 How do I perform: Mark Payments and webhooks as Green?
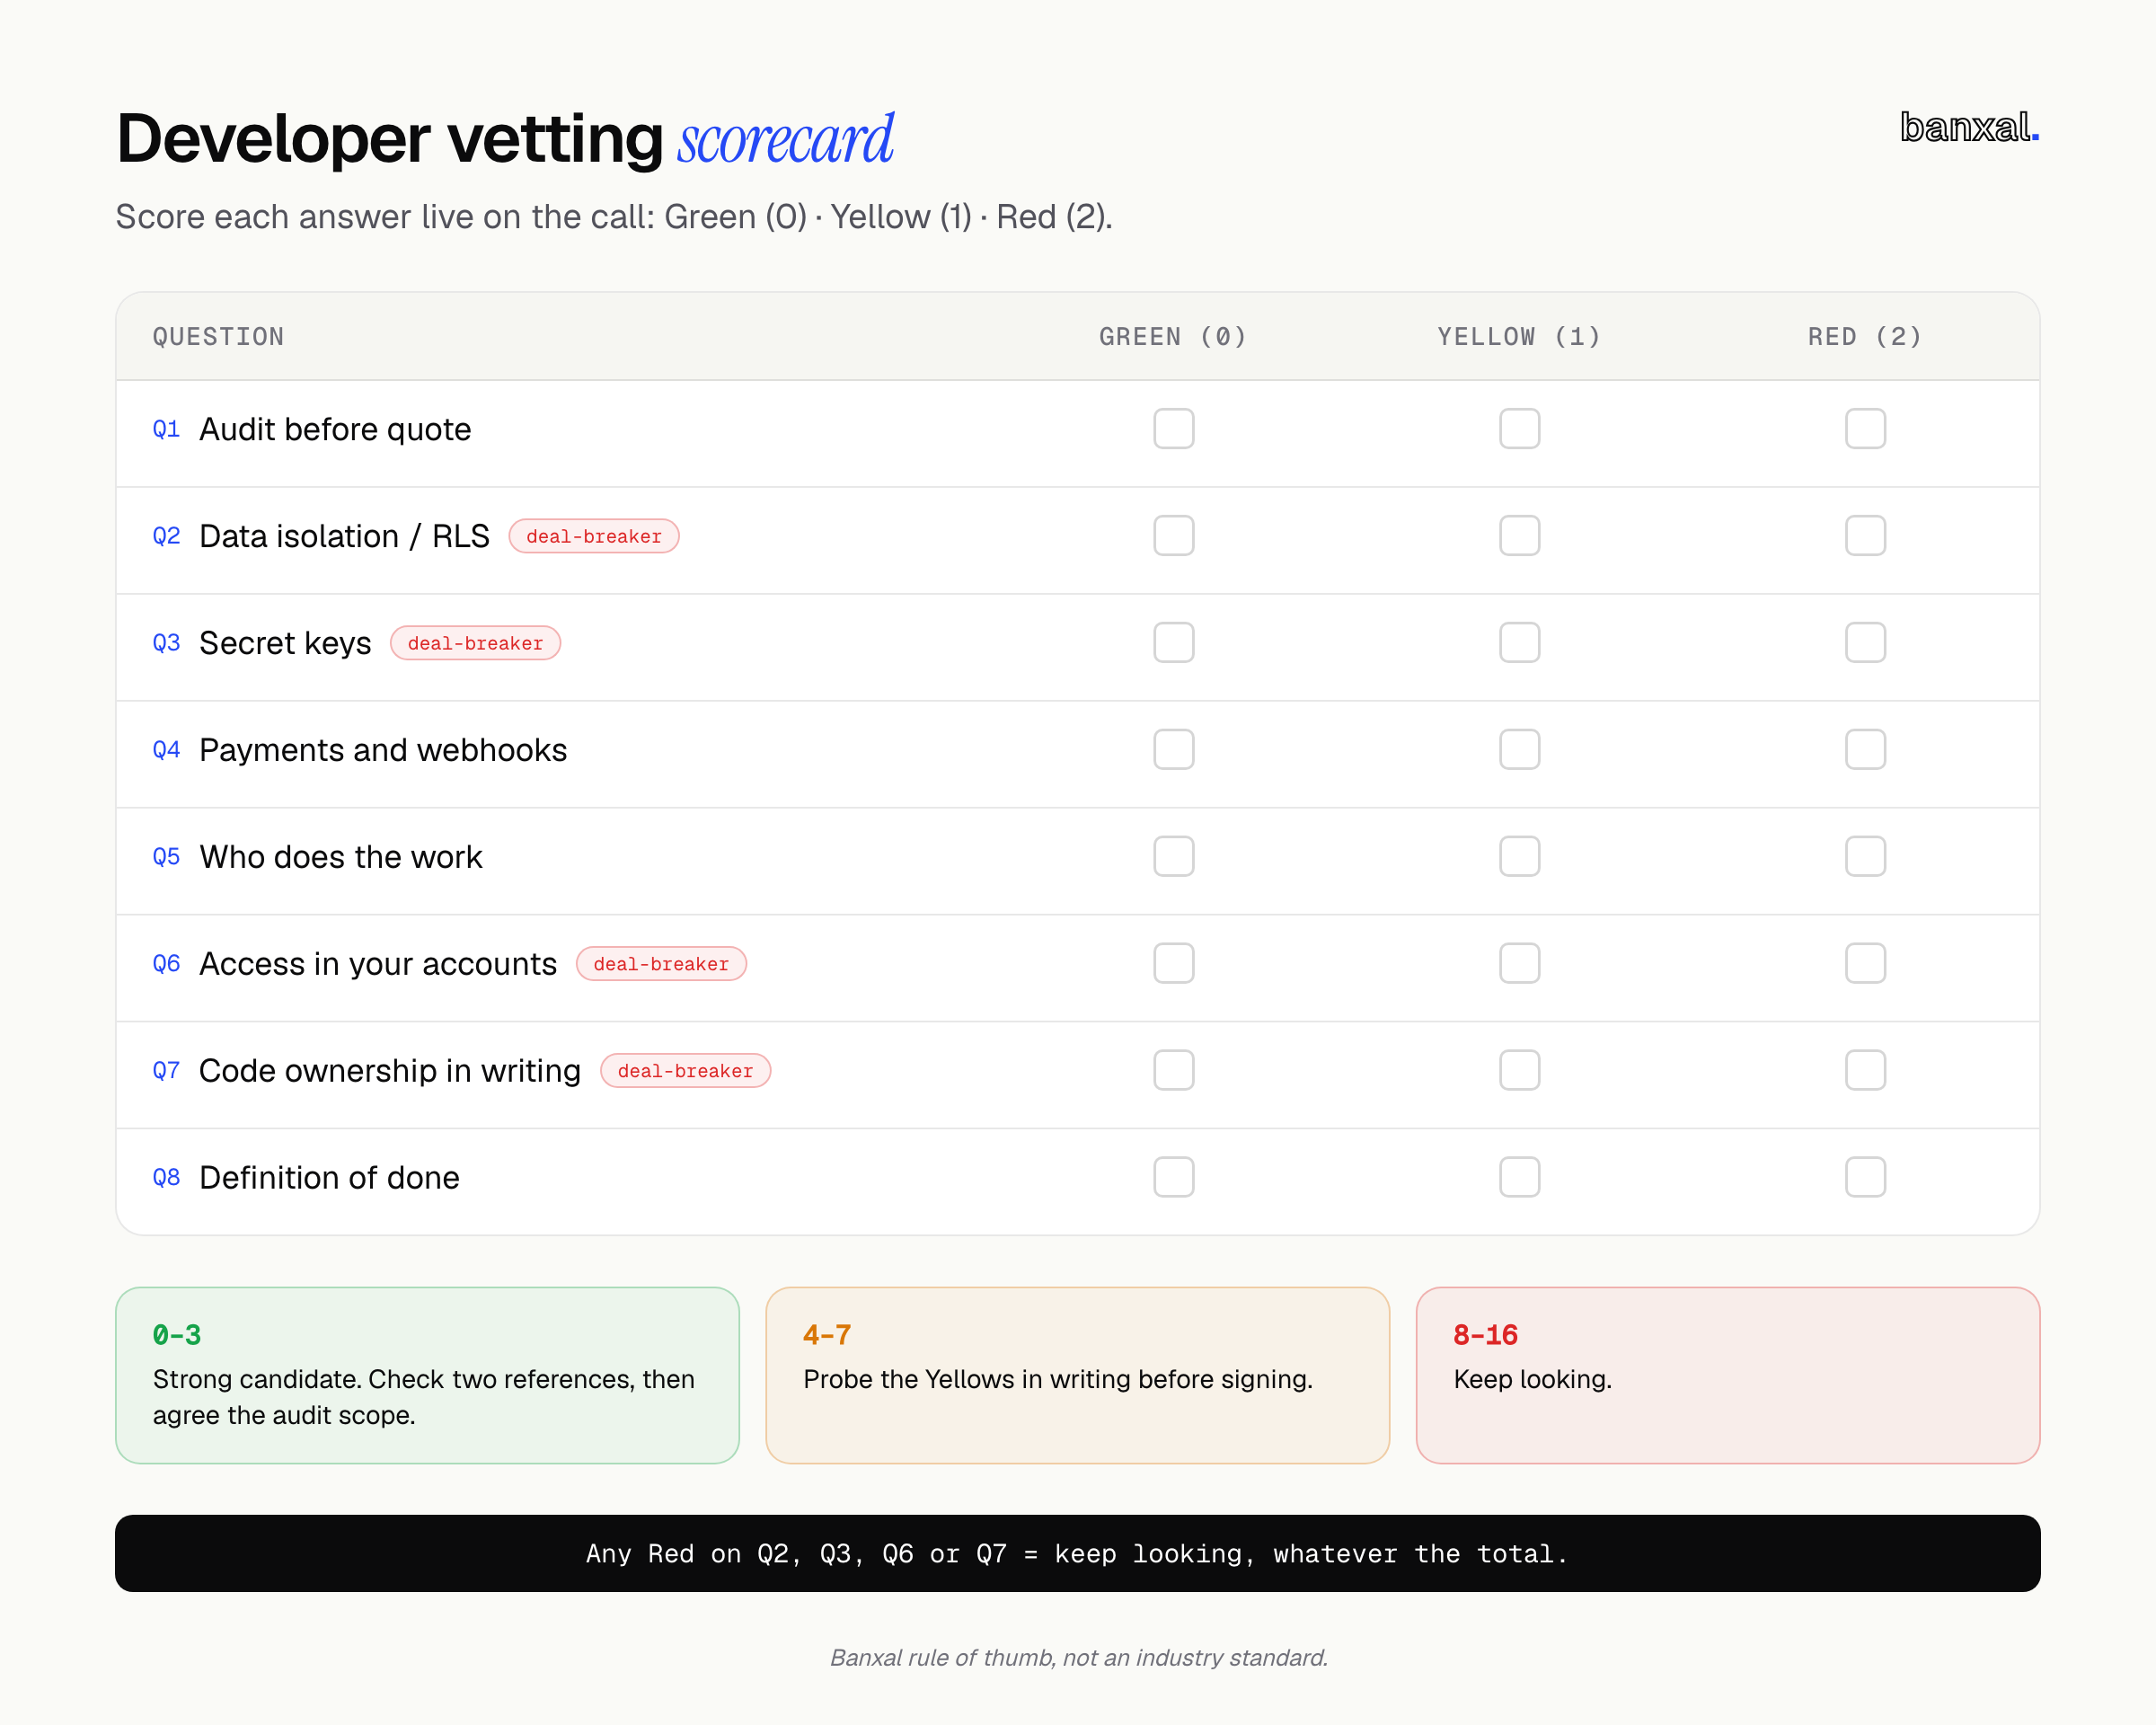pyautogui.click(x=1173, y=750)
